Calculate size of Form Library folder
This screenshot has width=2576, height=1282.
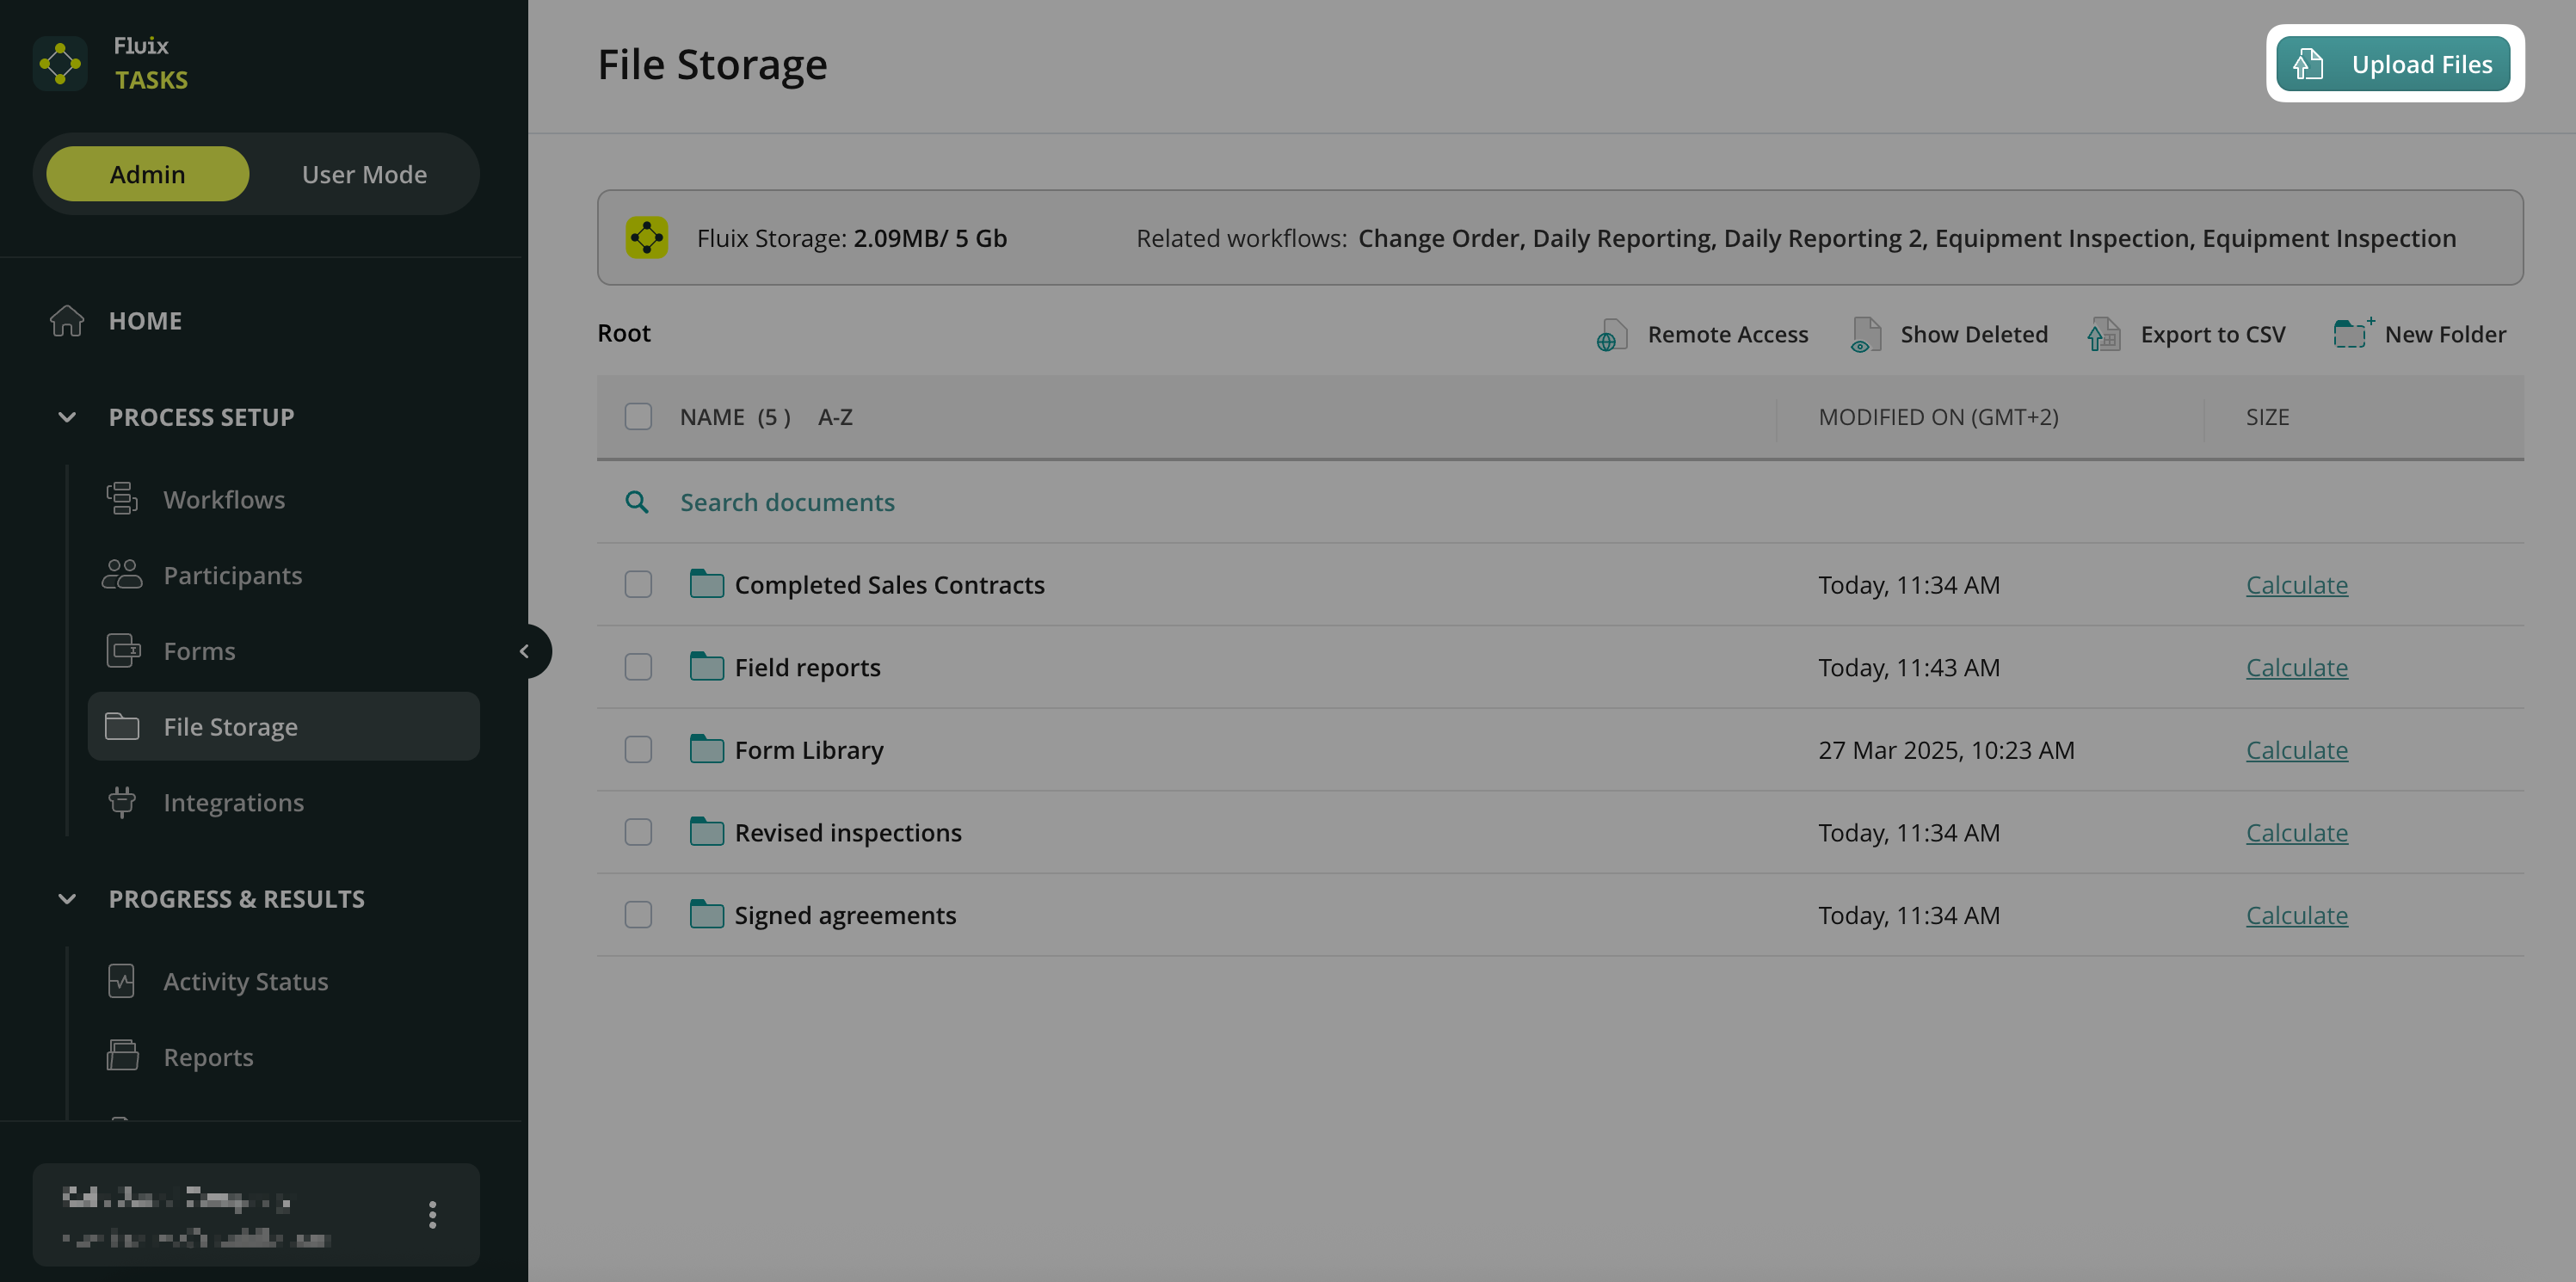click(2296, 750)
